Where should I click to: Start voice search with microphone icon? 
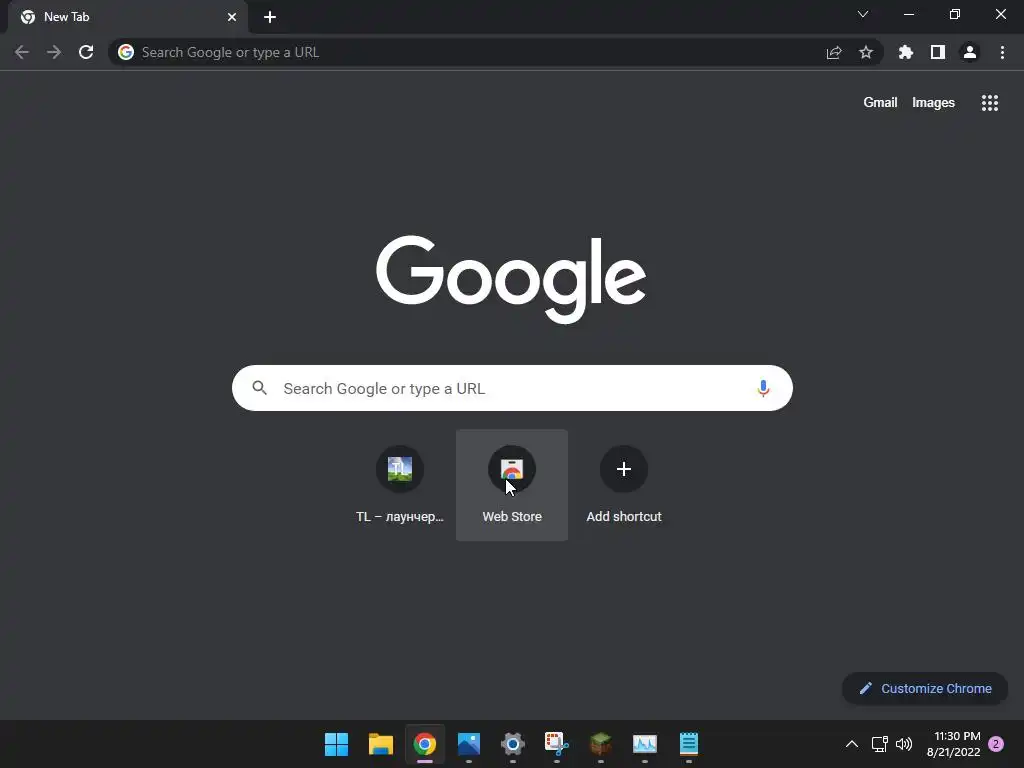click(763, 389)
